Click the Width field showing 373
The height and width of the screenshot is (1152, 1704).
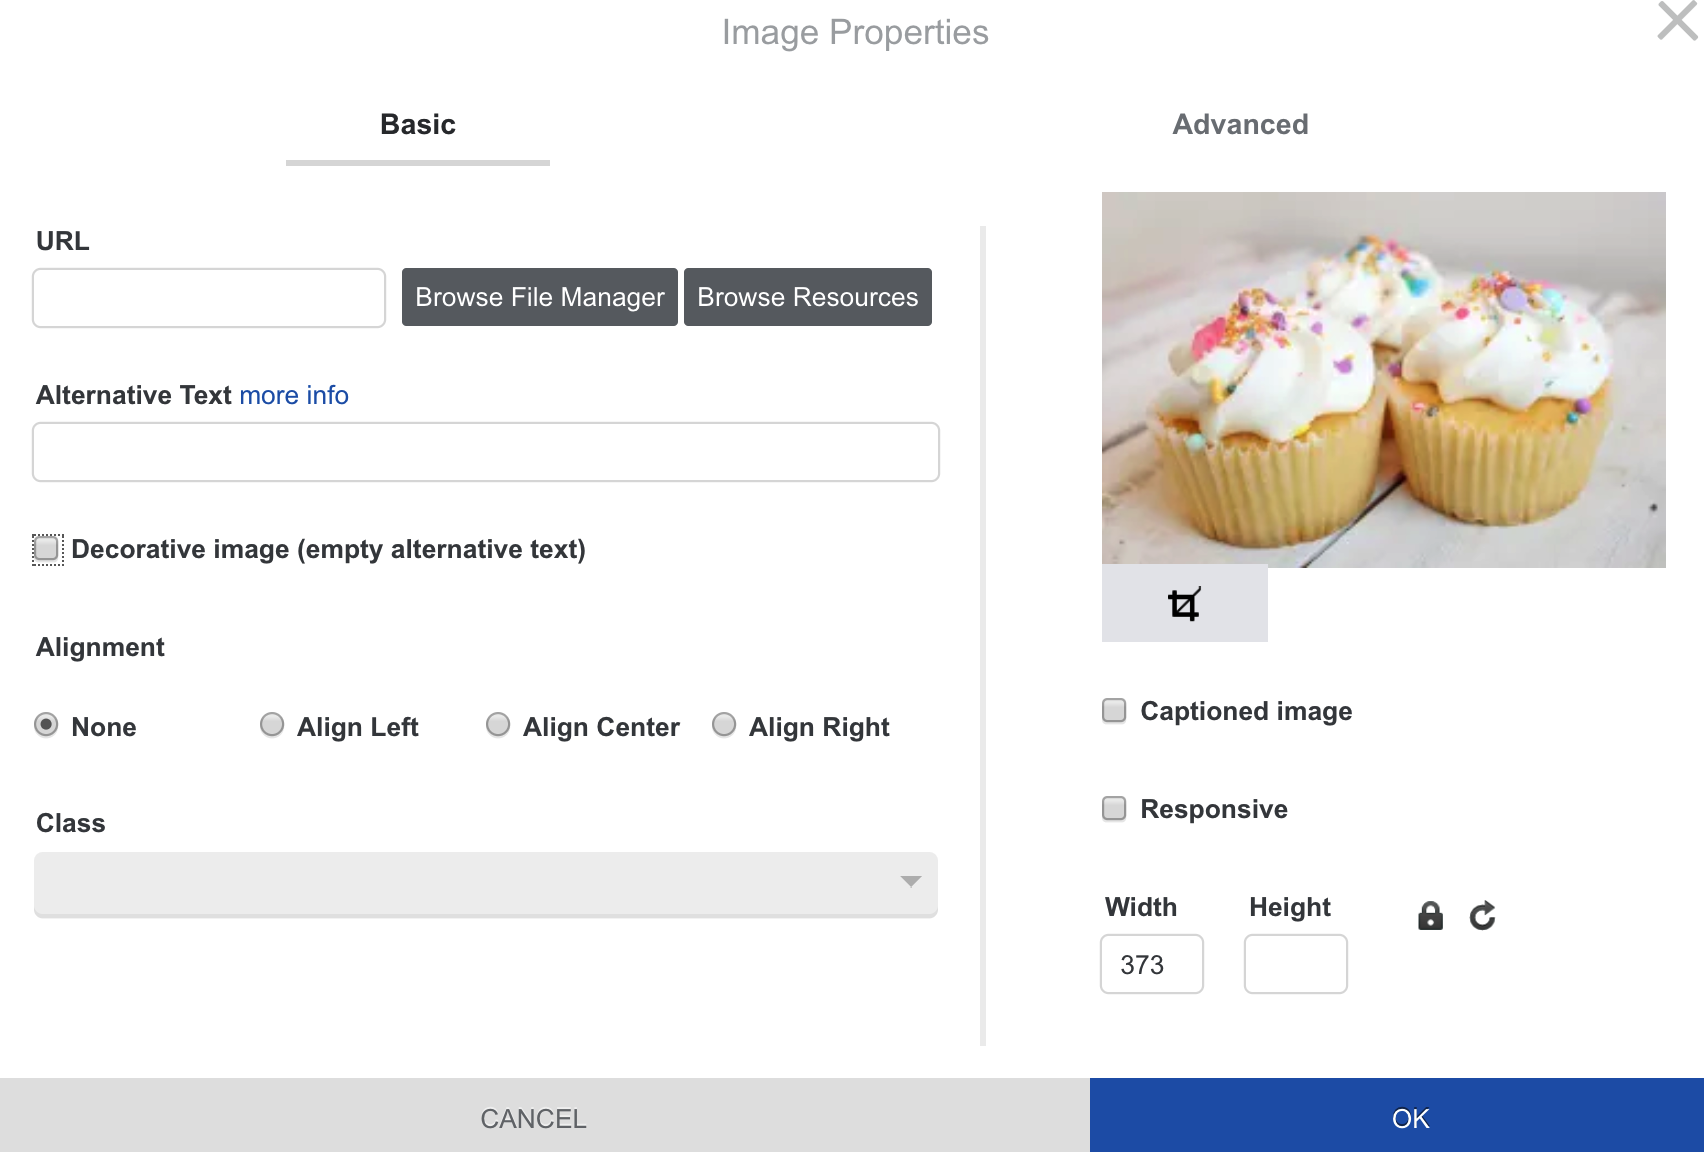point(1152,964)
